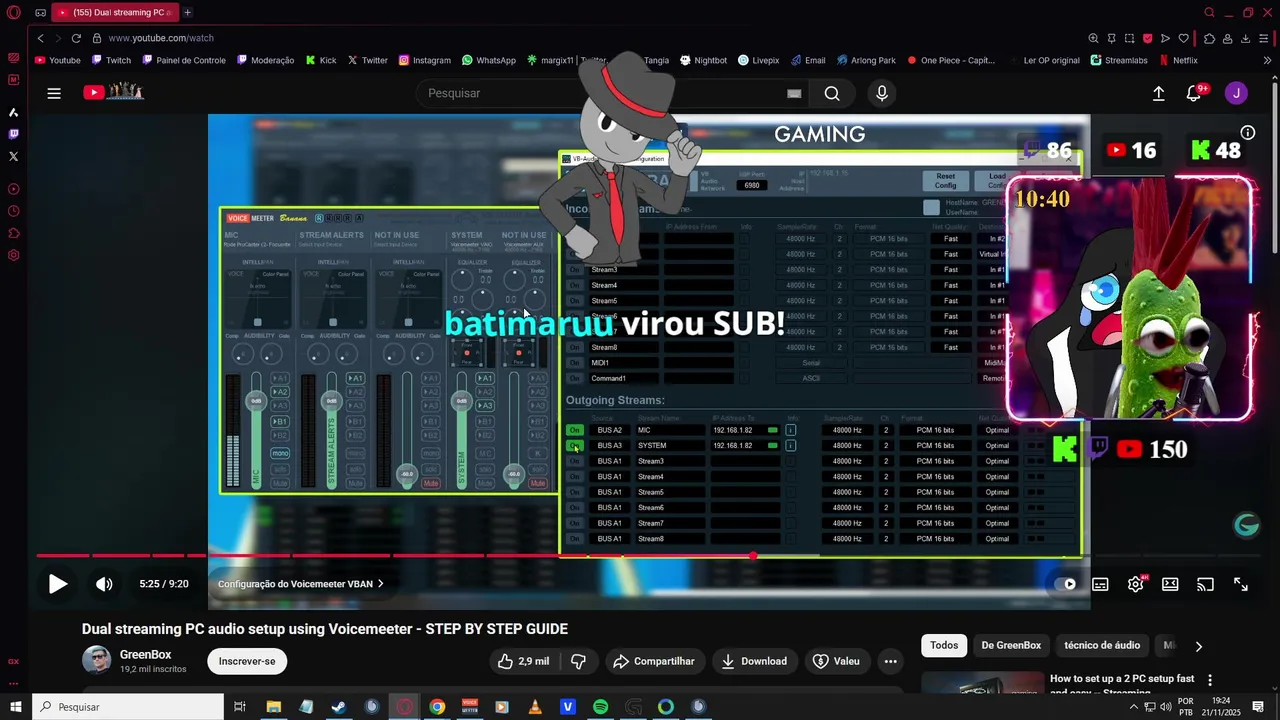Show the video info card icon
The image size is (1280, 720).
click(x=1248, y=132)
